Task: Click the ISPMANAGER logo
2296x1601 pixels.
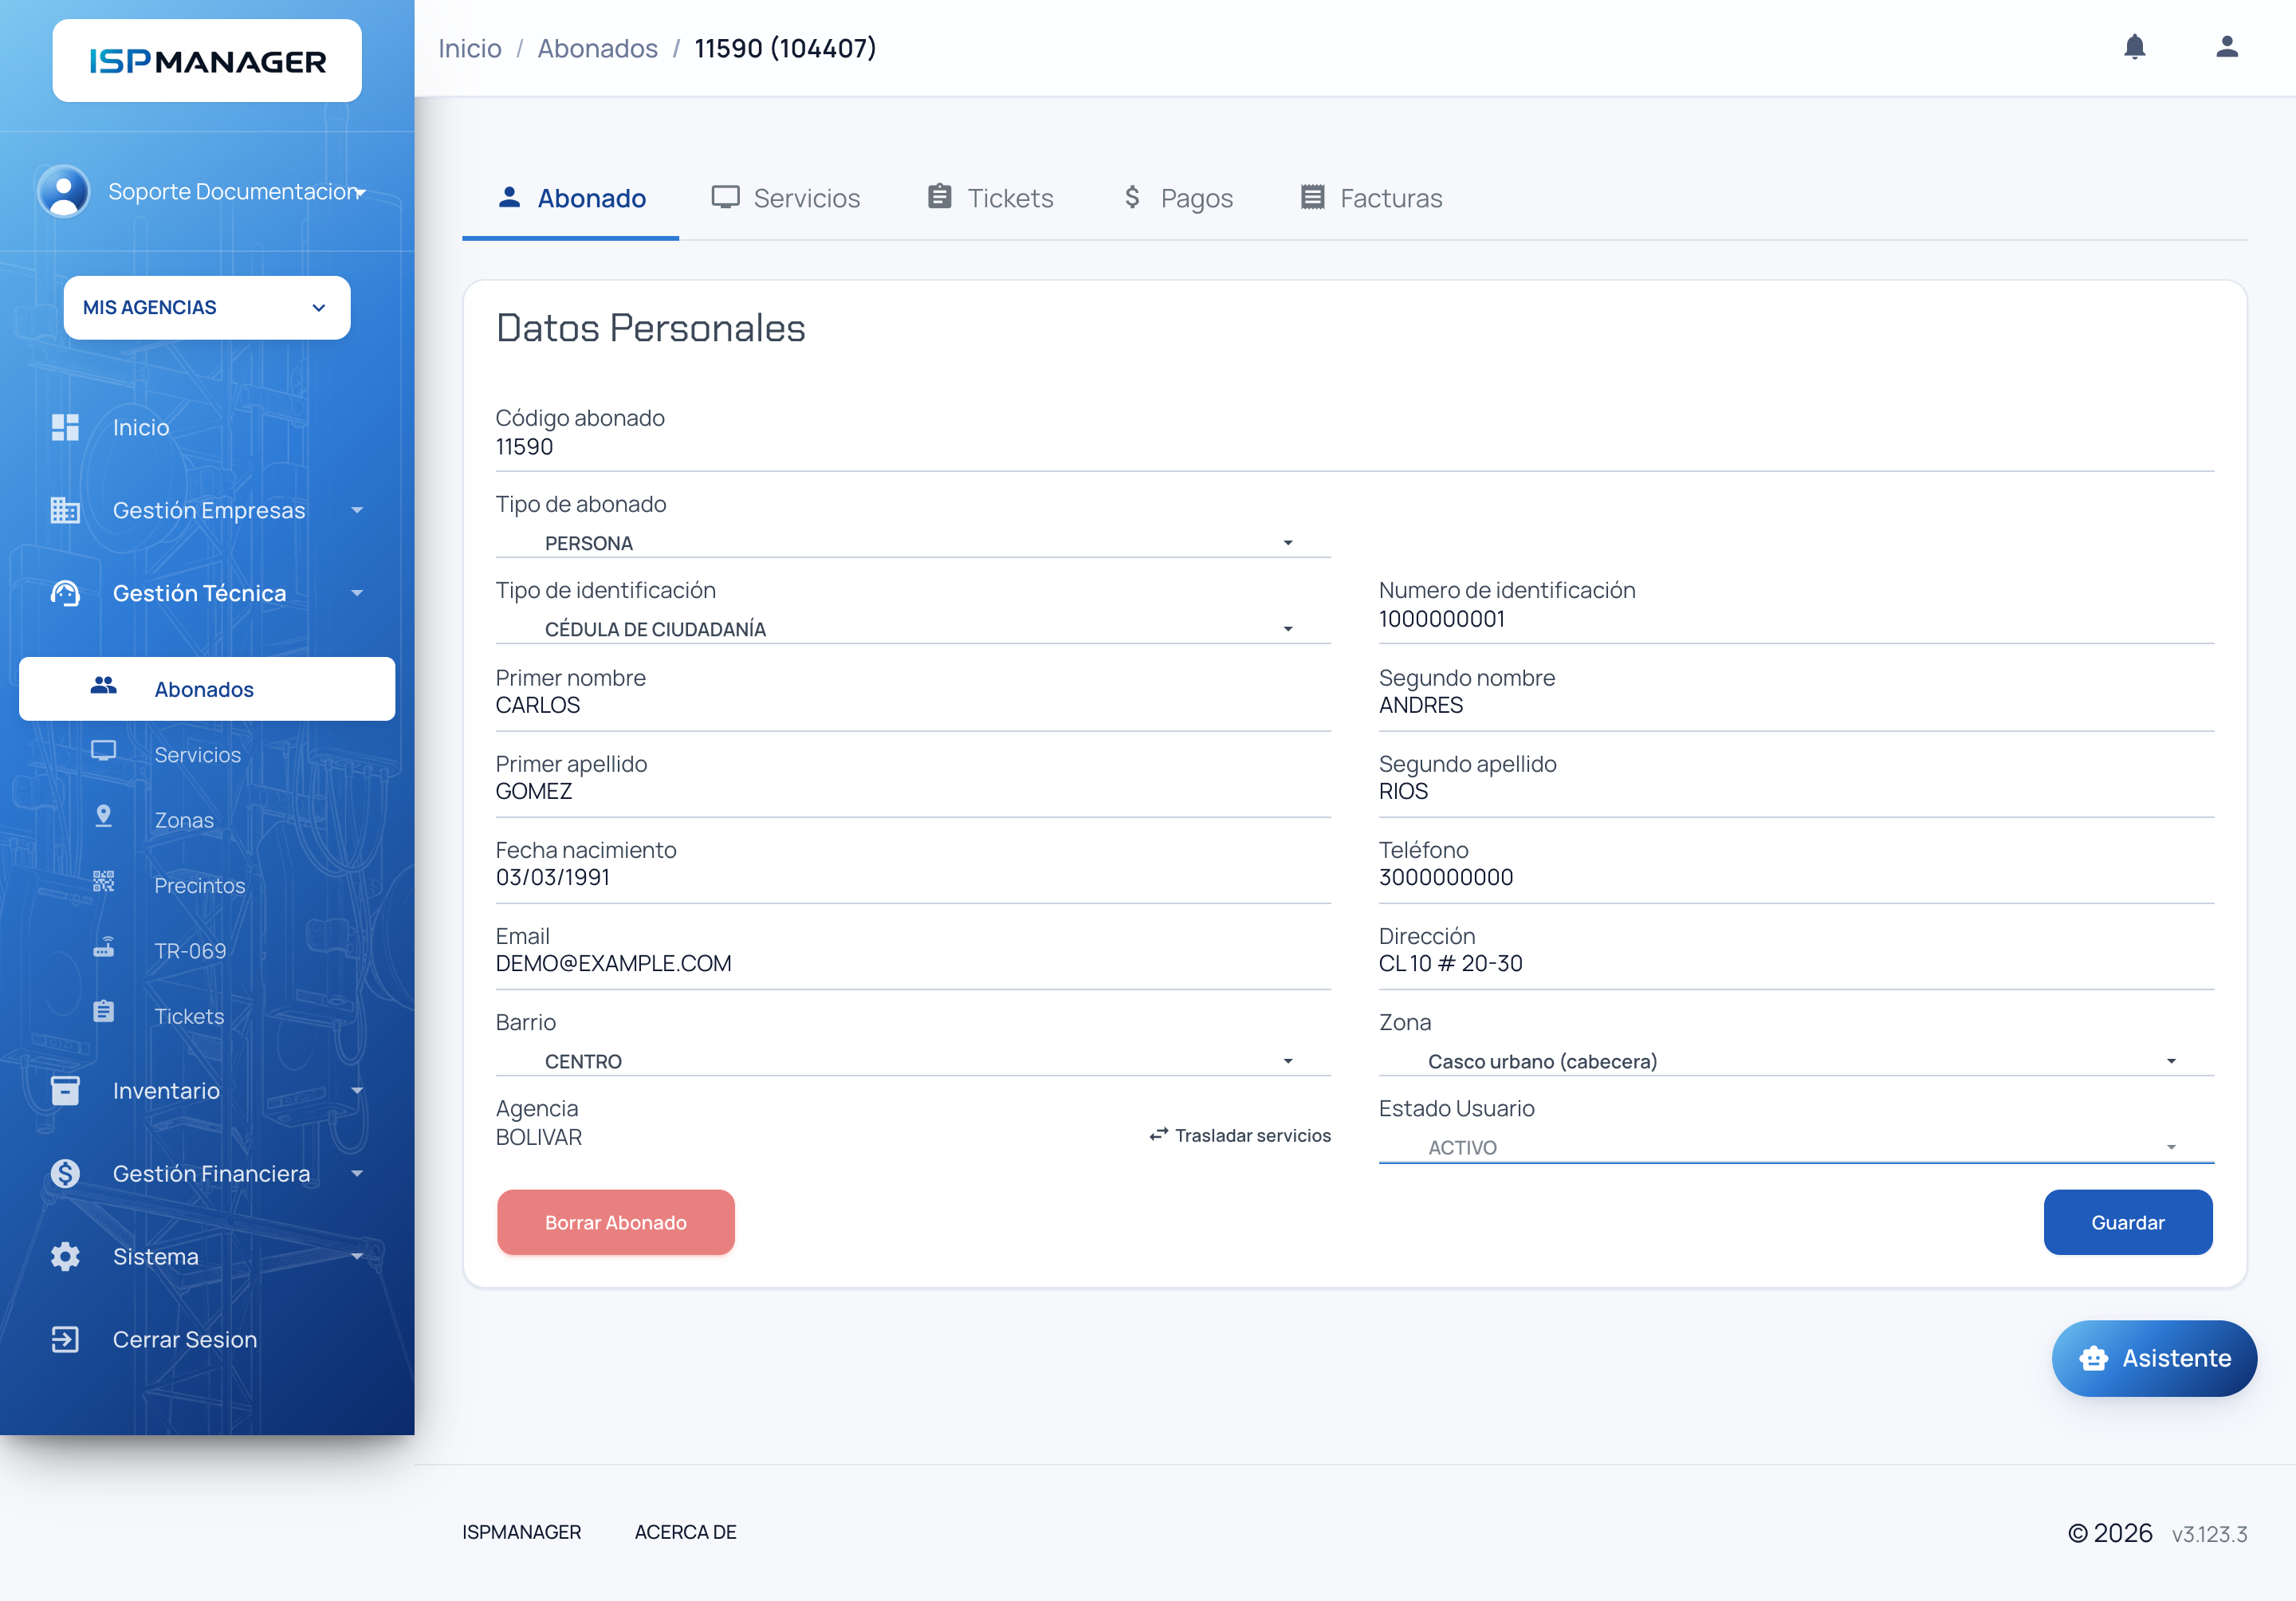Action: (207, 61)
